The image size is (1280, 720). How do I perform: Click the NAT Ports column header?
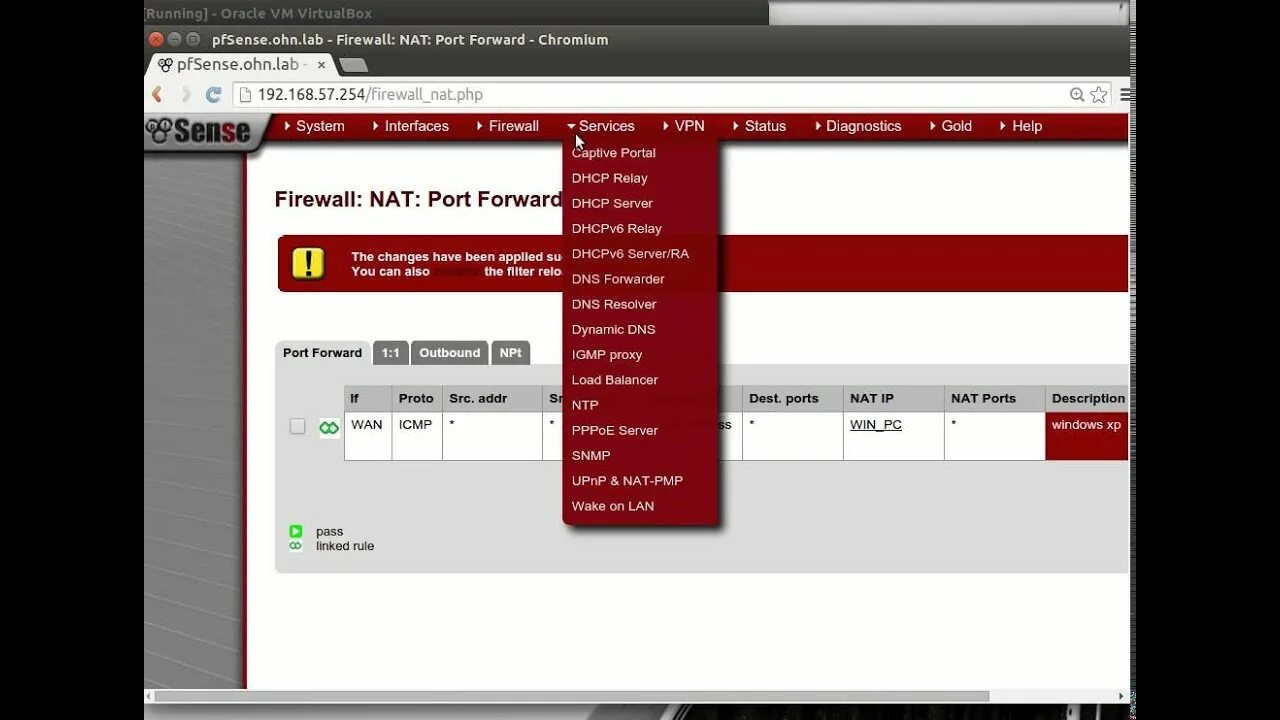click(994, 398)
